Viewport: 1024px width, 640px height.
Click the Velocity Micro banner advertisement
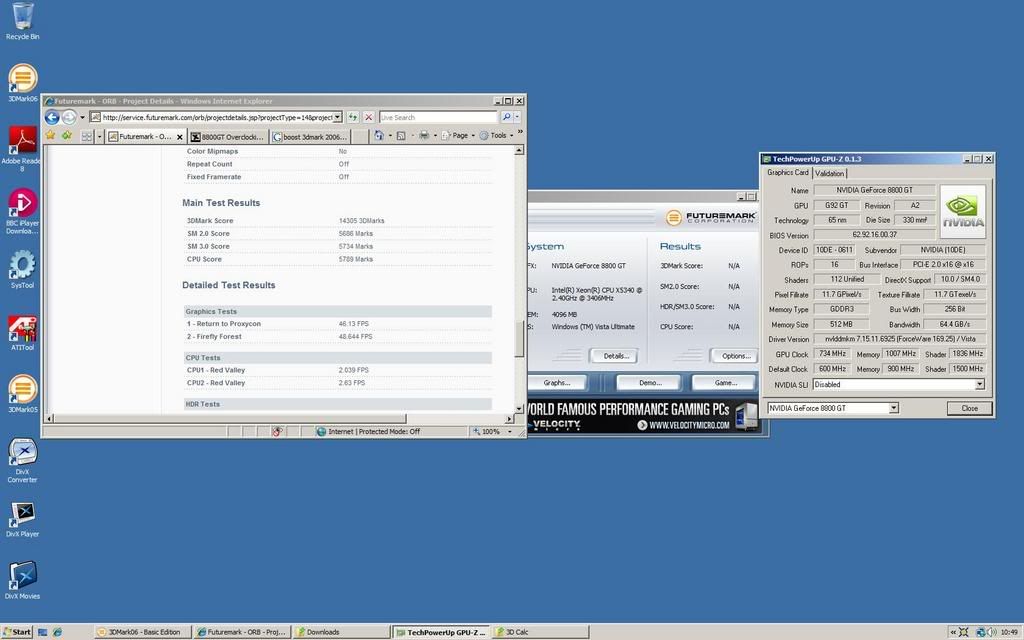coord(643,415)
